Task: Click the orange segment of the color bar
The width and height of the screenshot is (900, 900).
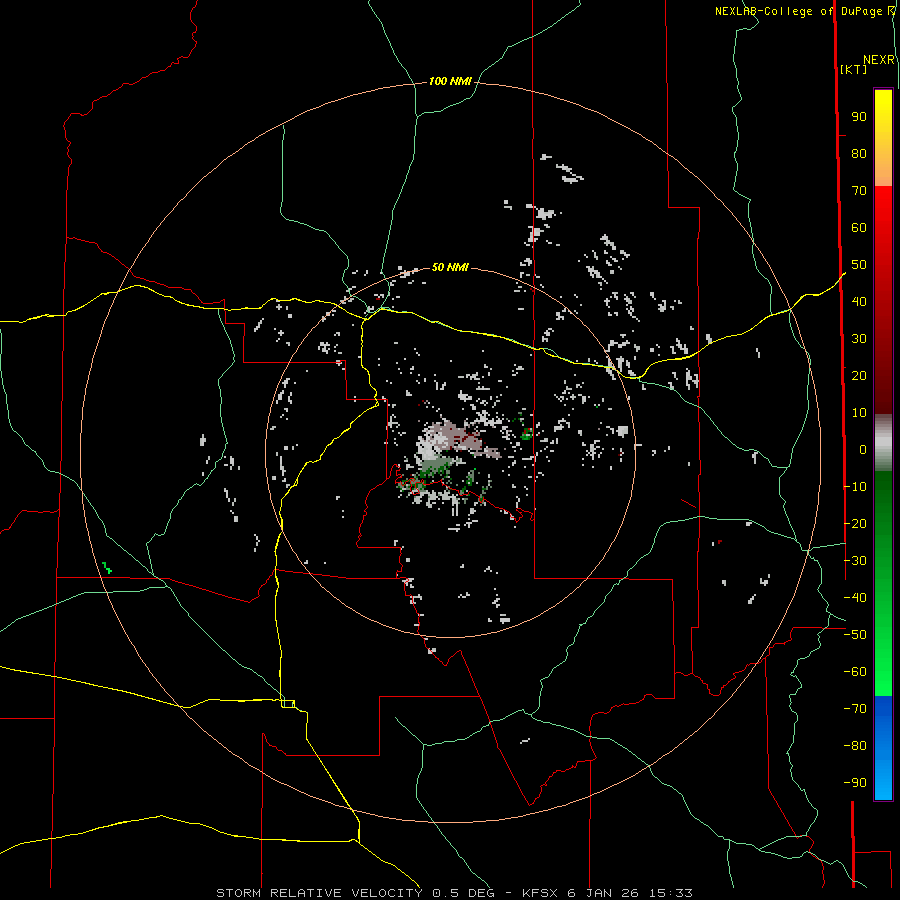Action: click(x=883, y=170)
